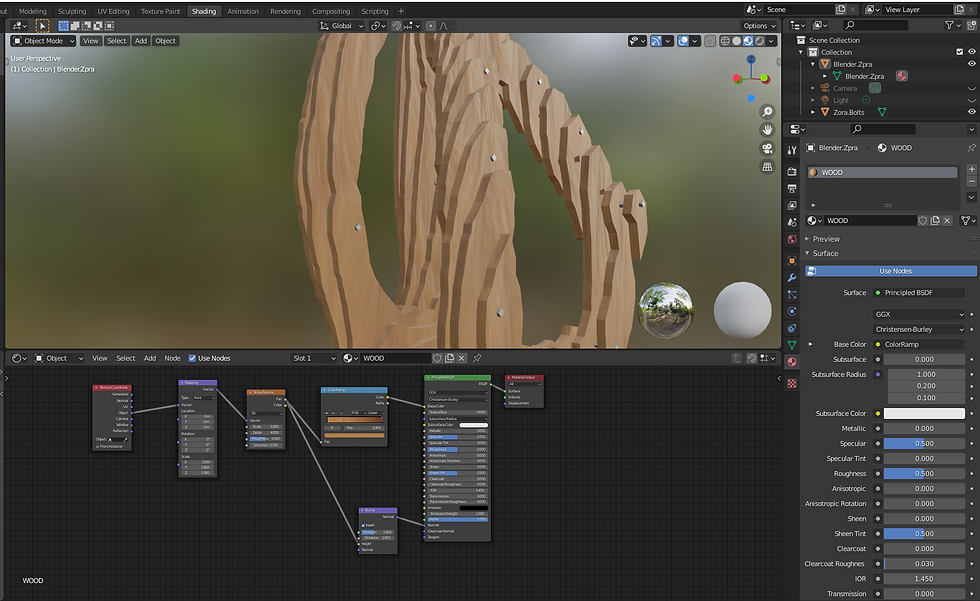Open the Node menu in node editor
Image resolution: width=980 pixels, height=601 pixels.
pyautogui.click(x=172, y=358)
